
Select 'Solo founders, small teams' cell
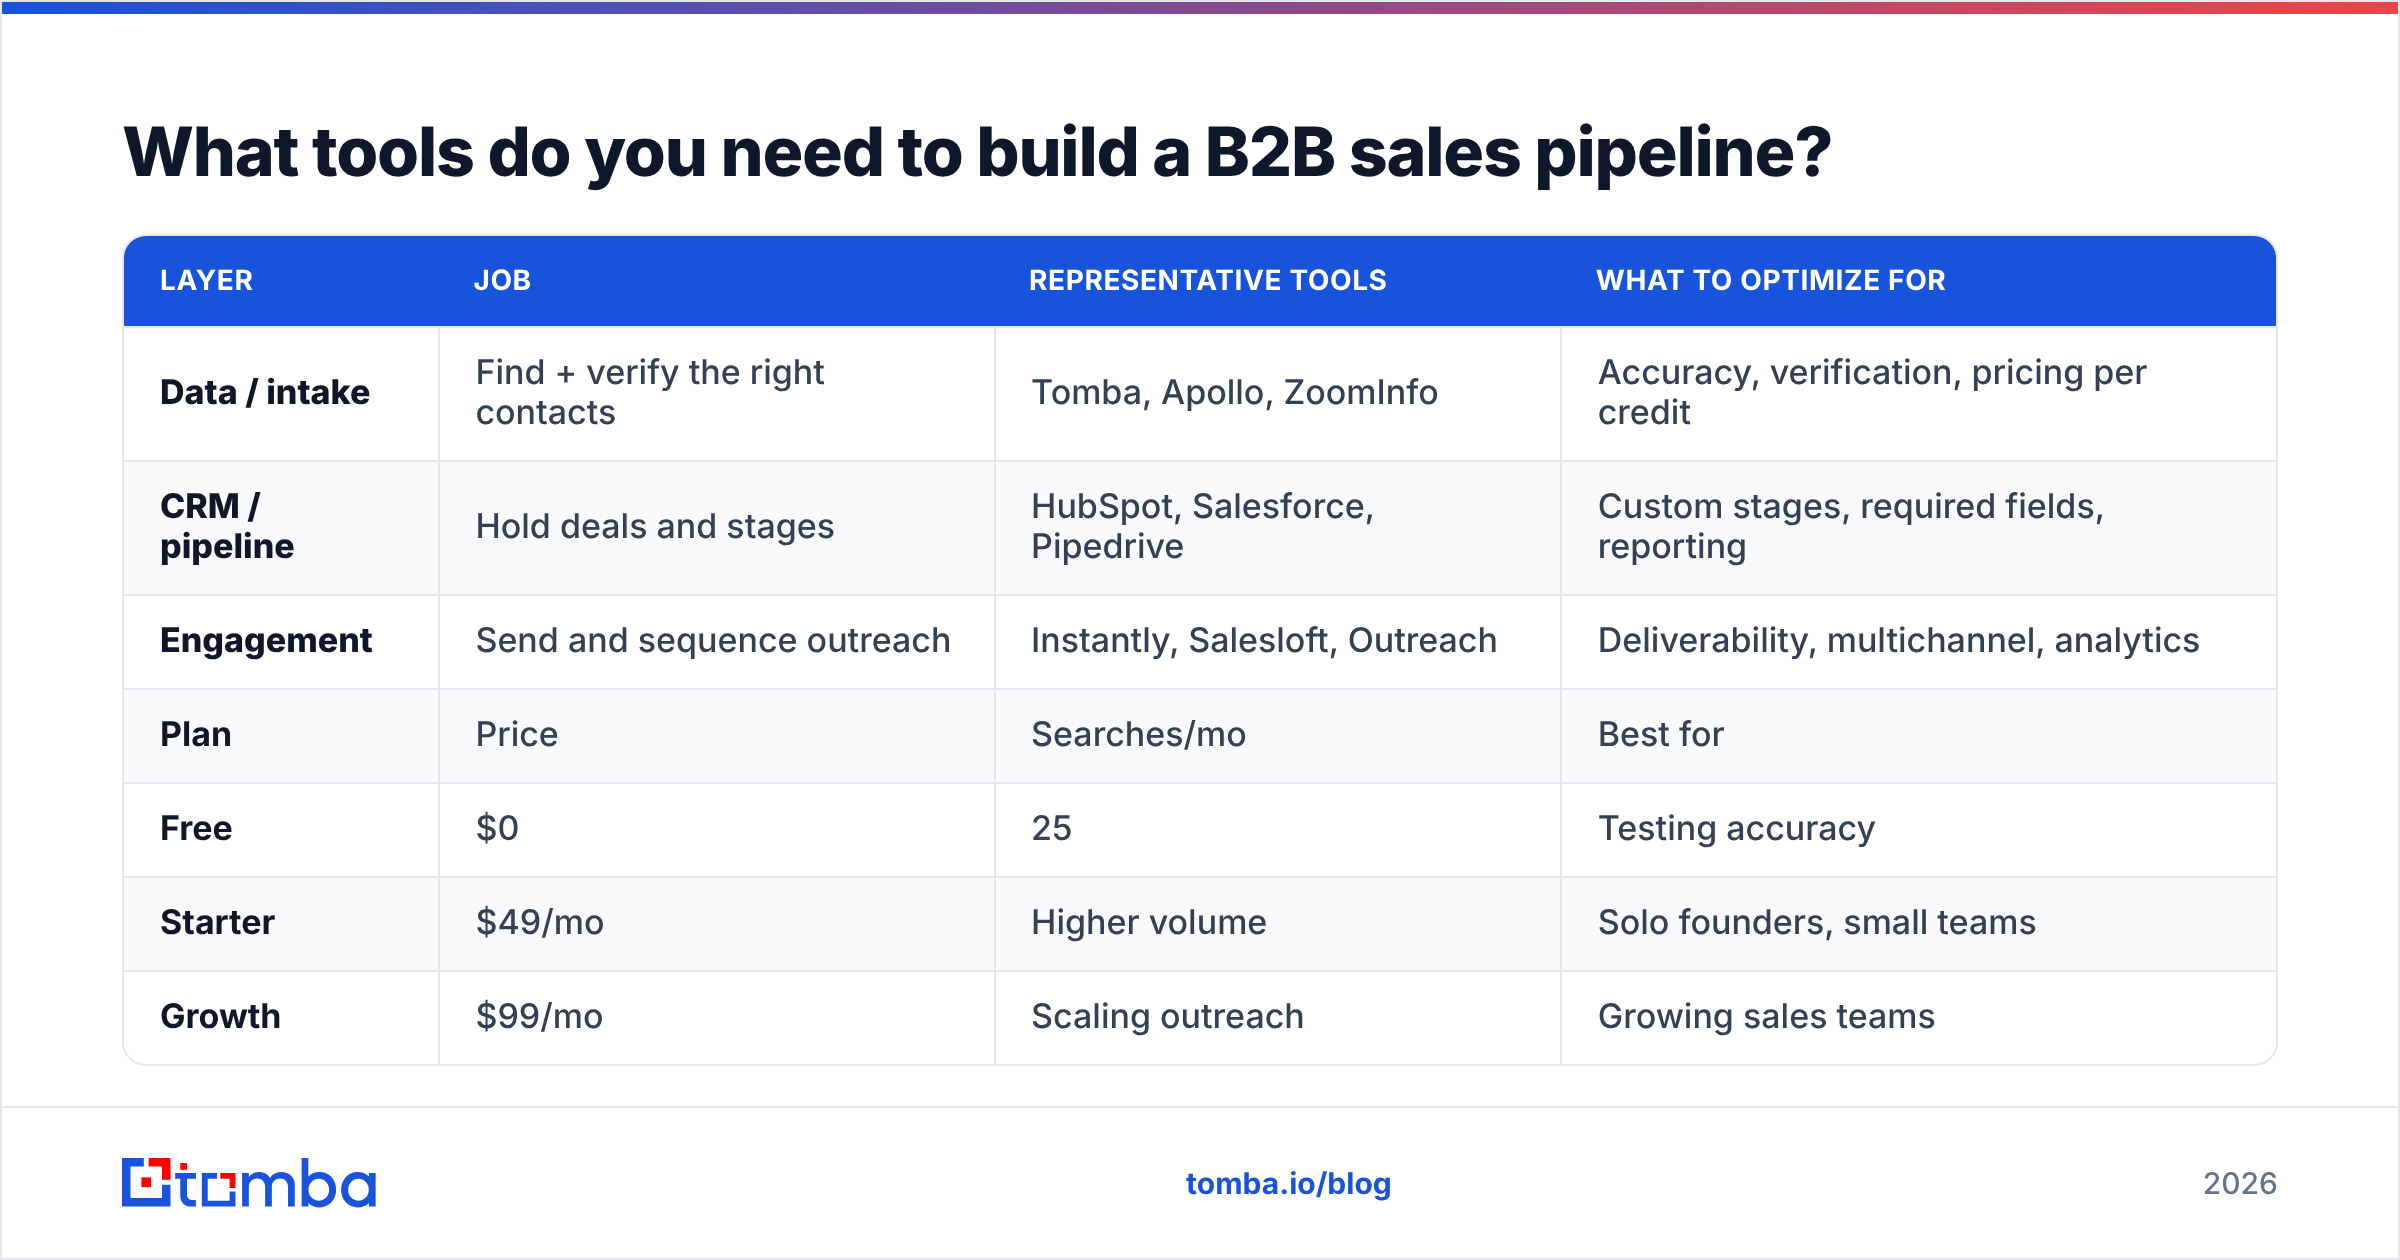[1919, 923]
